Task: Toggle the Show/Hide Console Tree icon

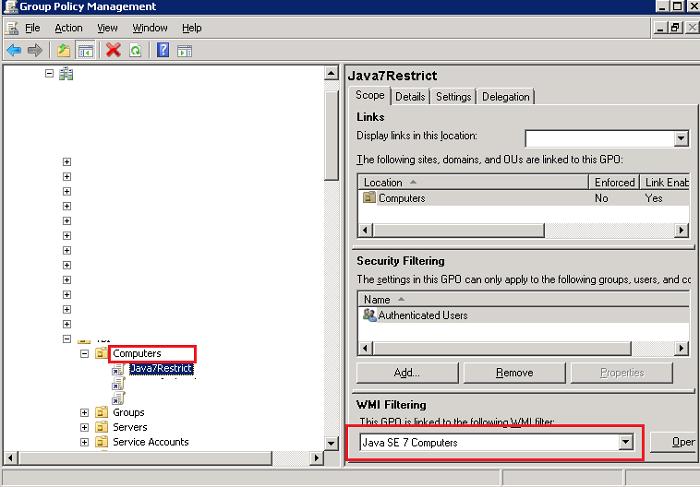Action: click(x=86, y=50)
